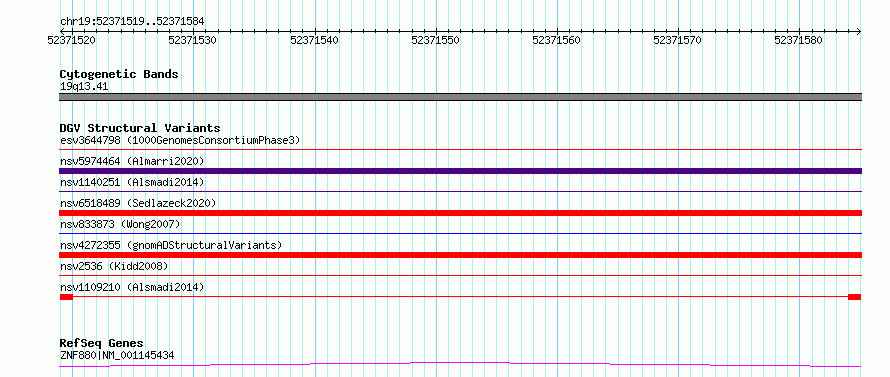Select the thin red esv3644798 variant line
Screen dimensions: 890x377
(x=461, y=150)
